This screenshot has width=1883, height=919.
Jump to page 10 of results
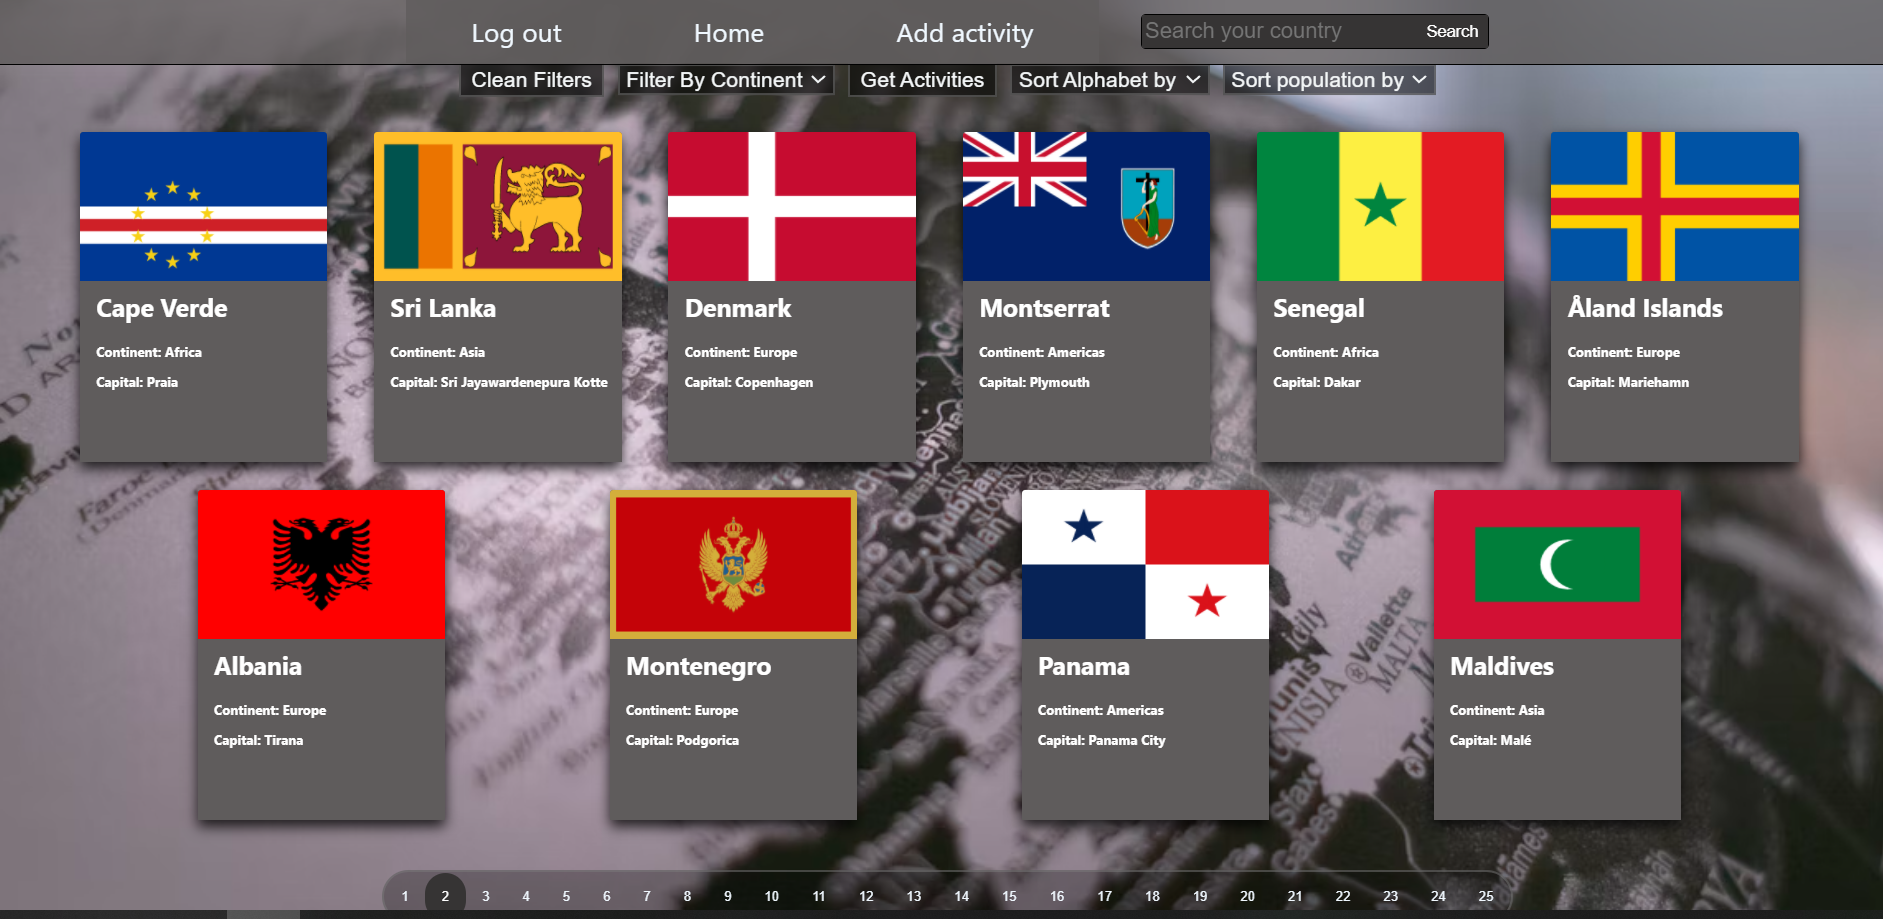(771, 895)
